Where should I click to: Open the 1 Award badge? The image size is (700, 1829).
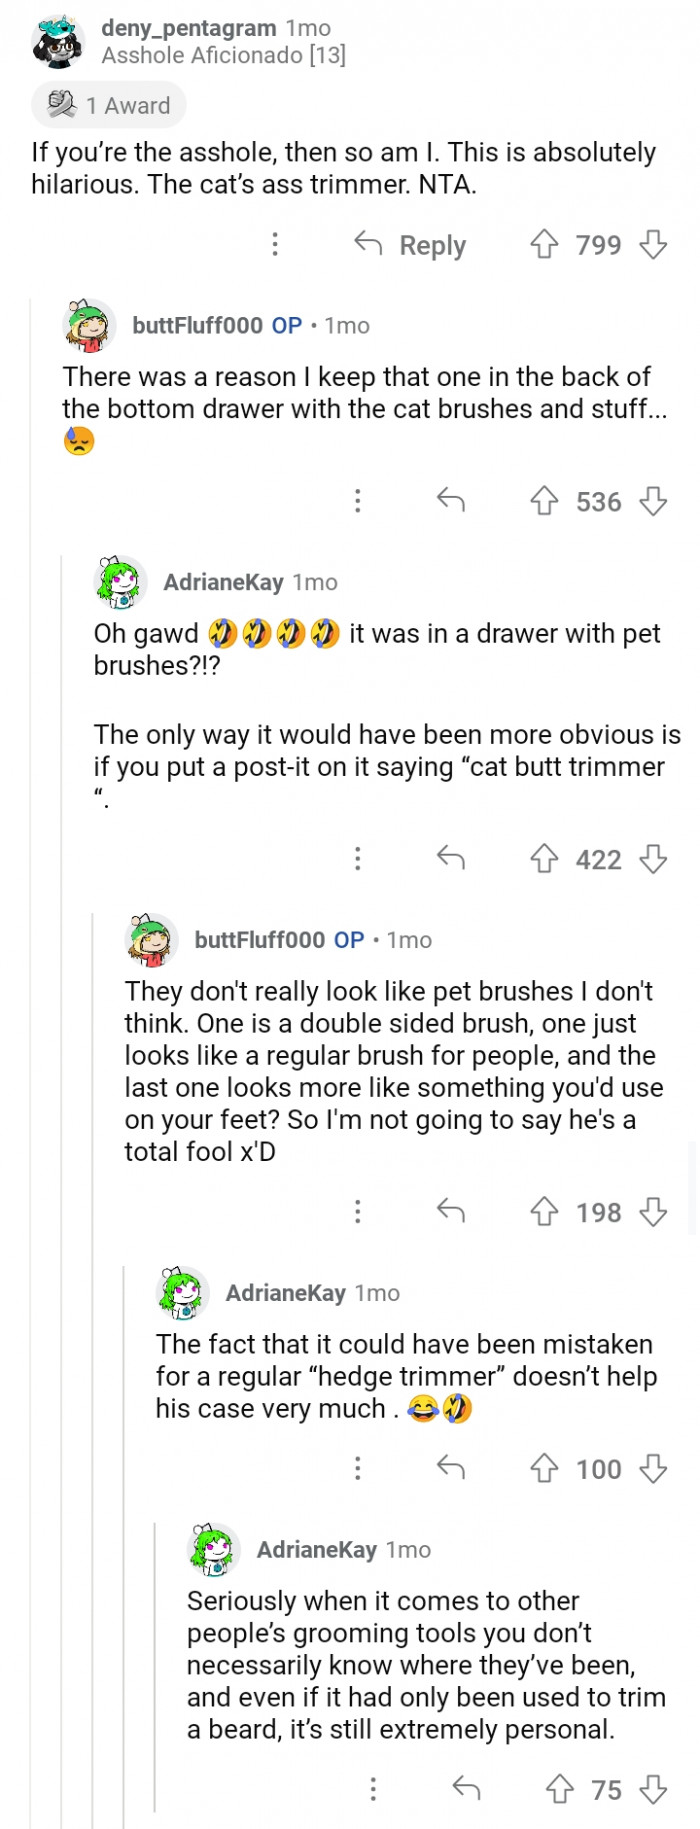(109, 105)
